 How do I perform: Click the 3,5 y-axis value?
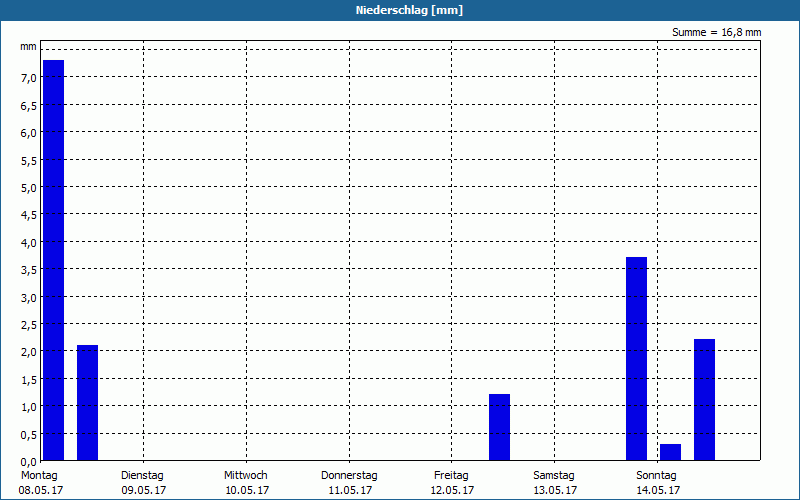tap(29, 270)
